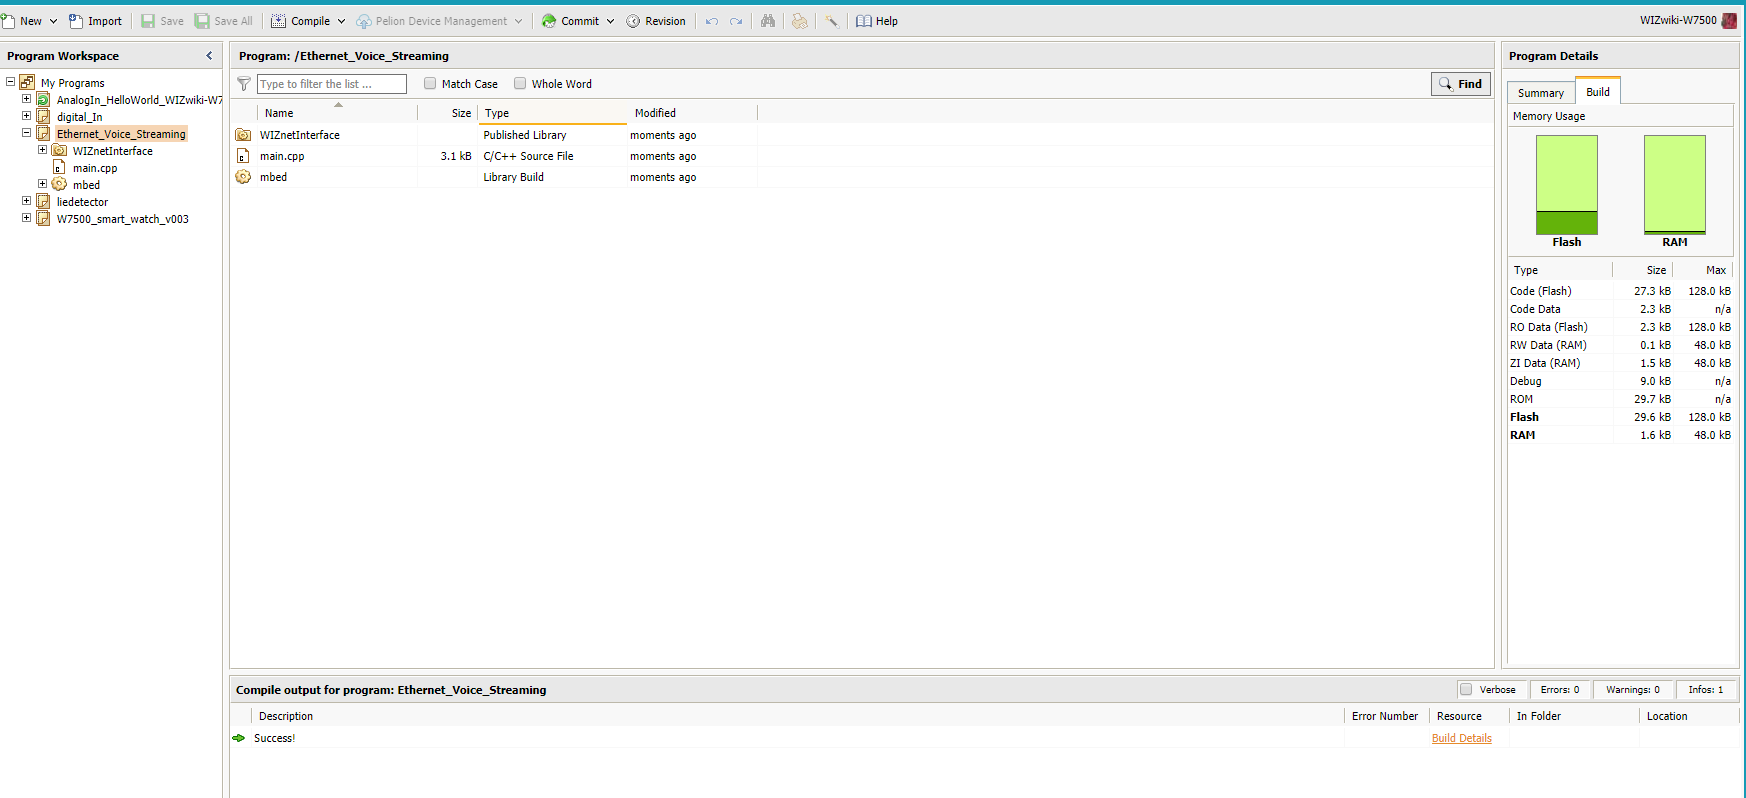This screenshot has width=1746, height=798.
Task: Expand the W7500_smart_watch_v003 program node
Action: [27, 218]
